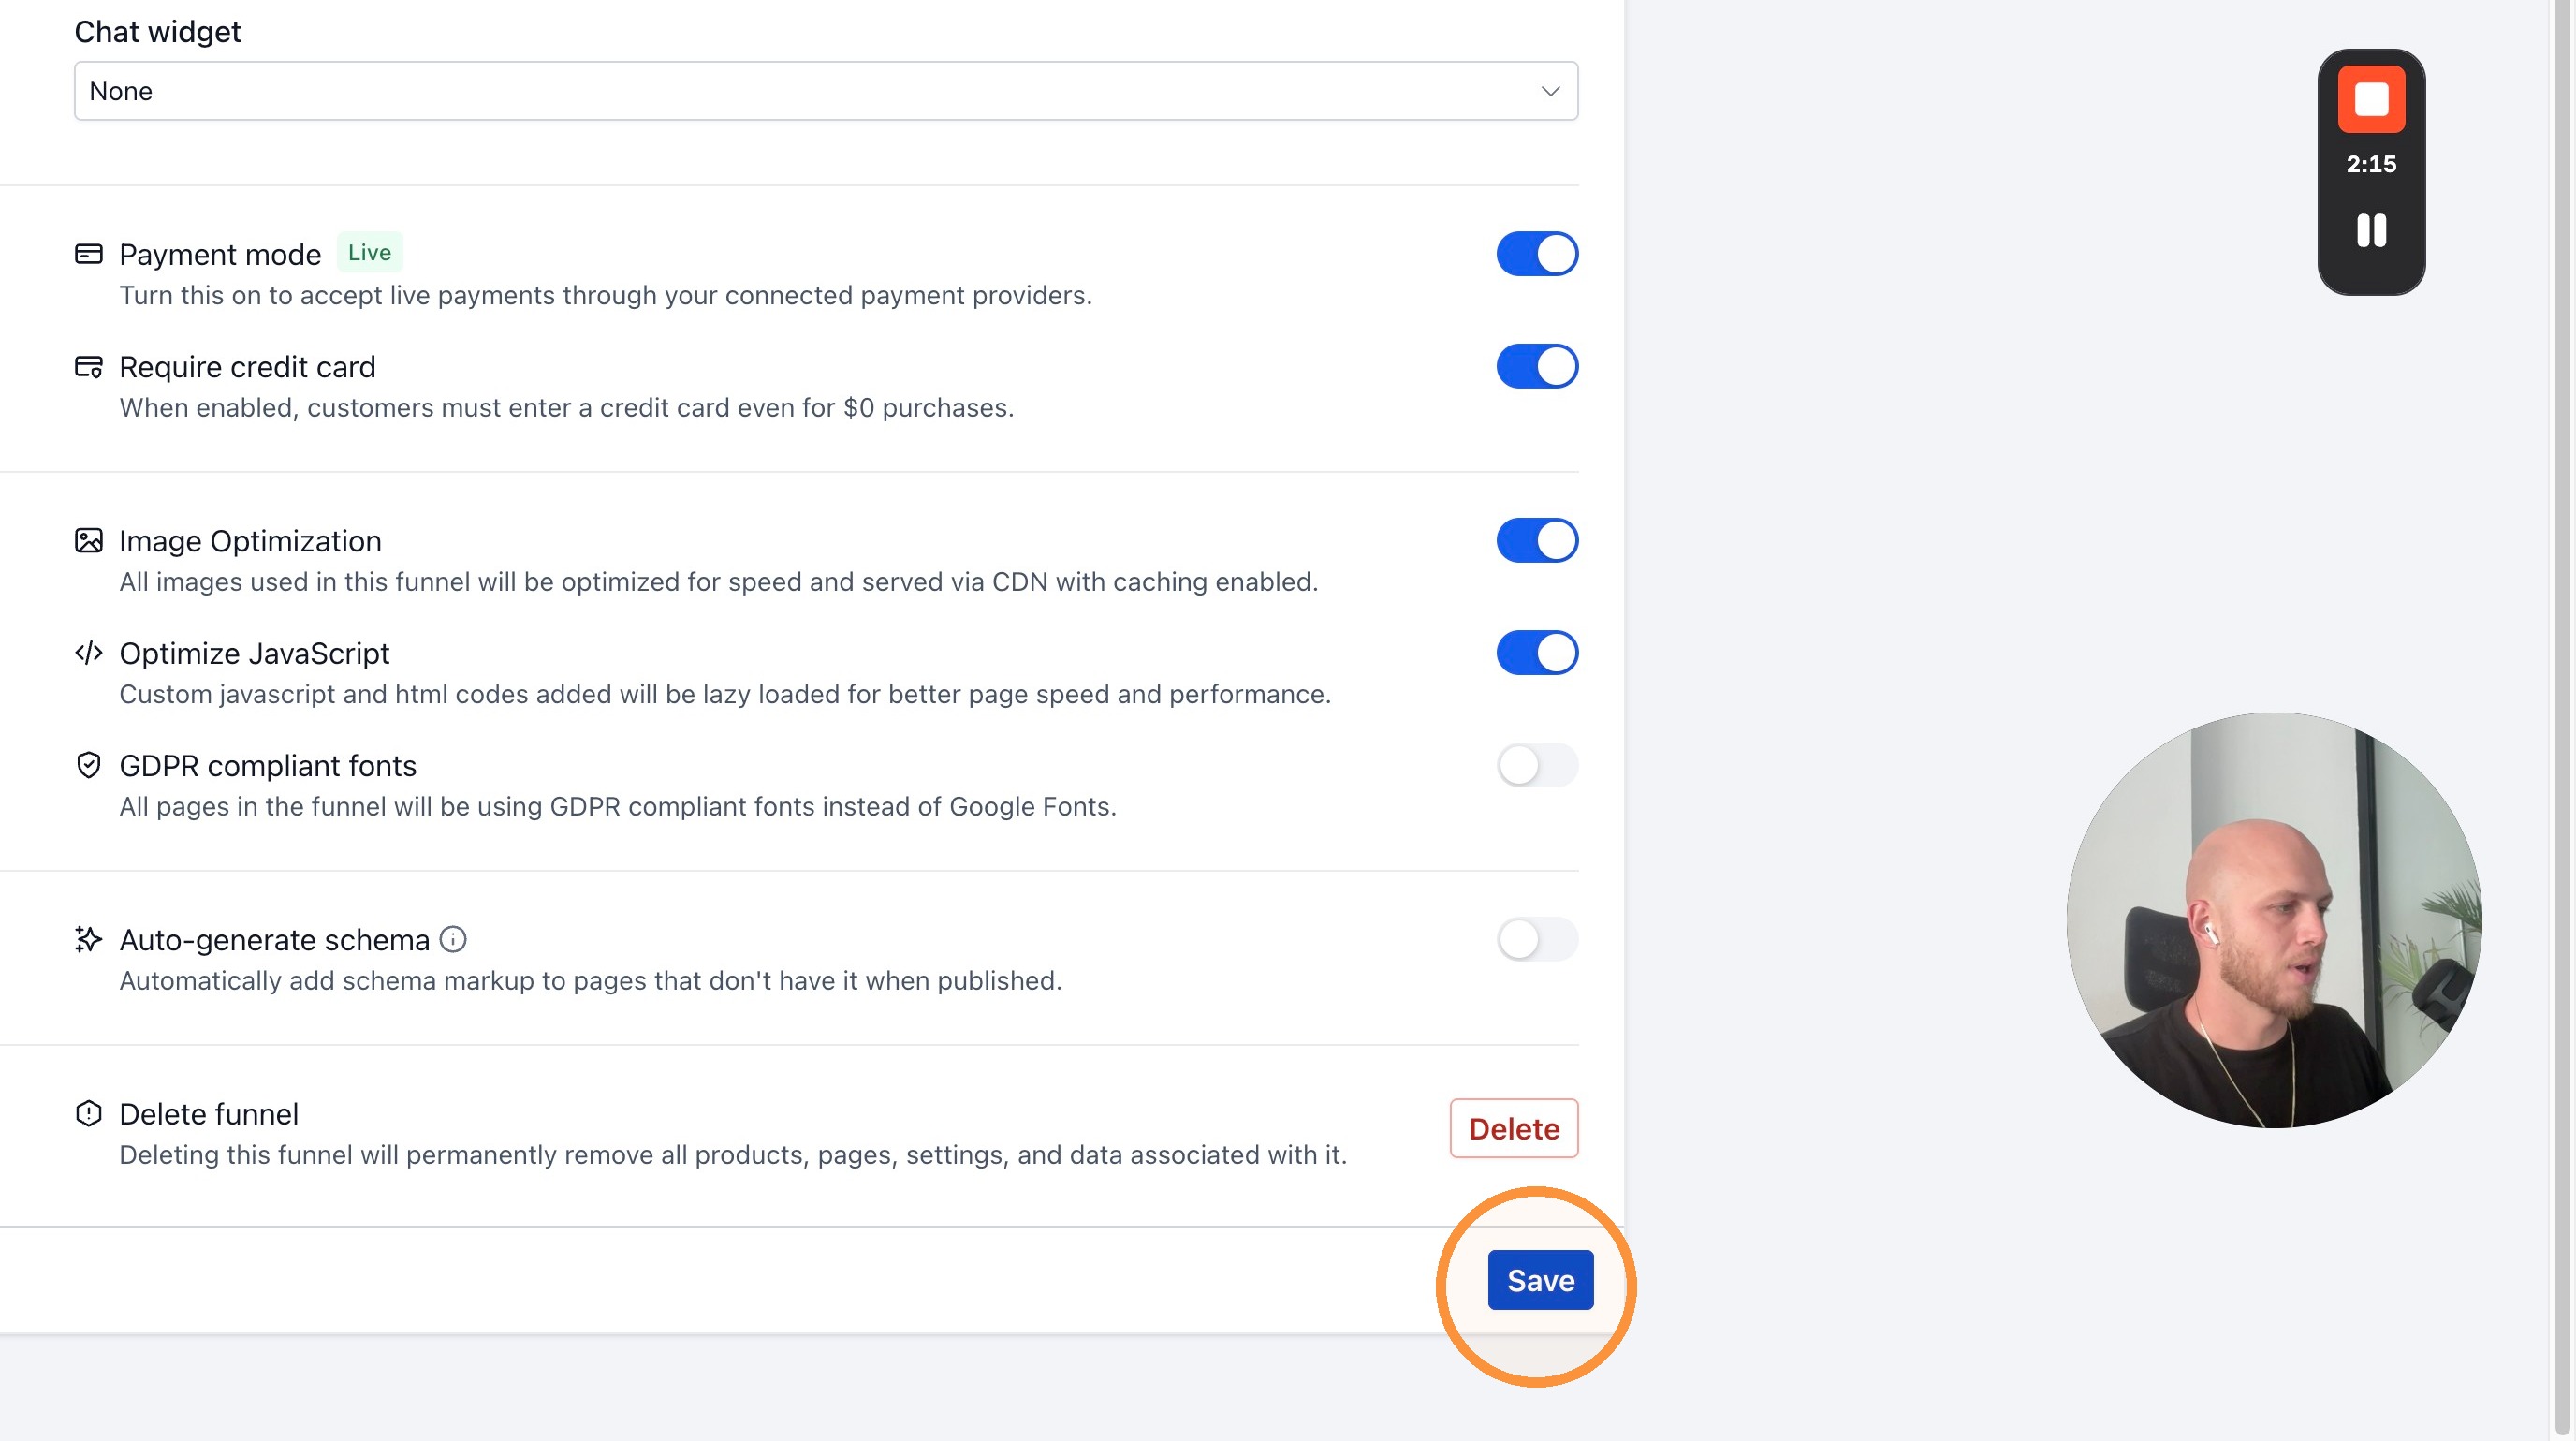Pause the recording timer
Image resolution: width=2576 pixels, height=1441 pixels.
click(2371, 230)
